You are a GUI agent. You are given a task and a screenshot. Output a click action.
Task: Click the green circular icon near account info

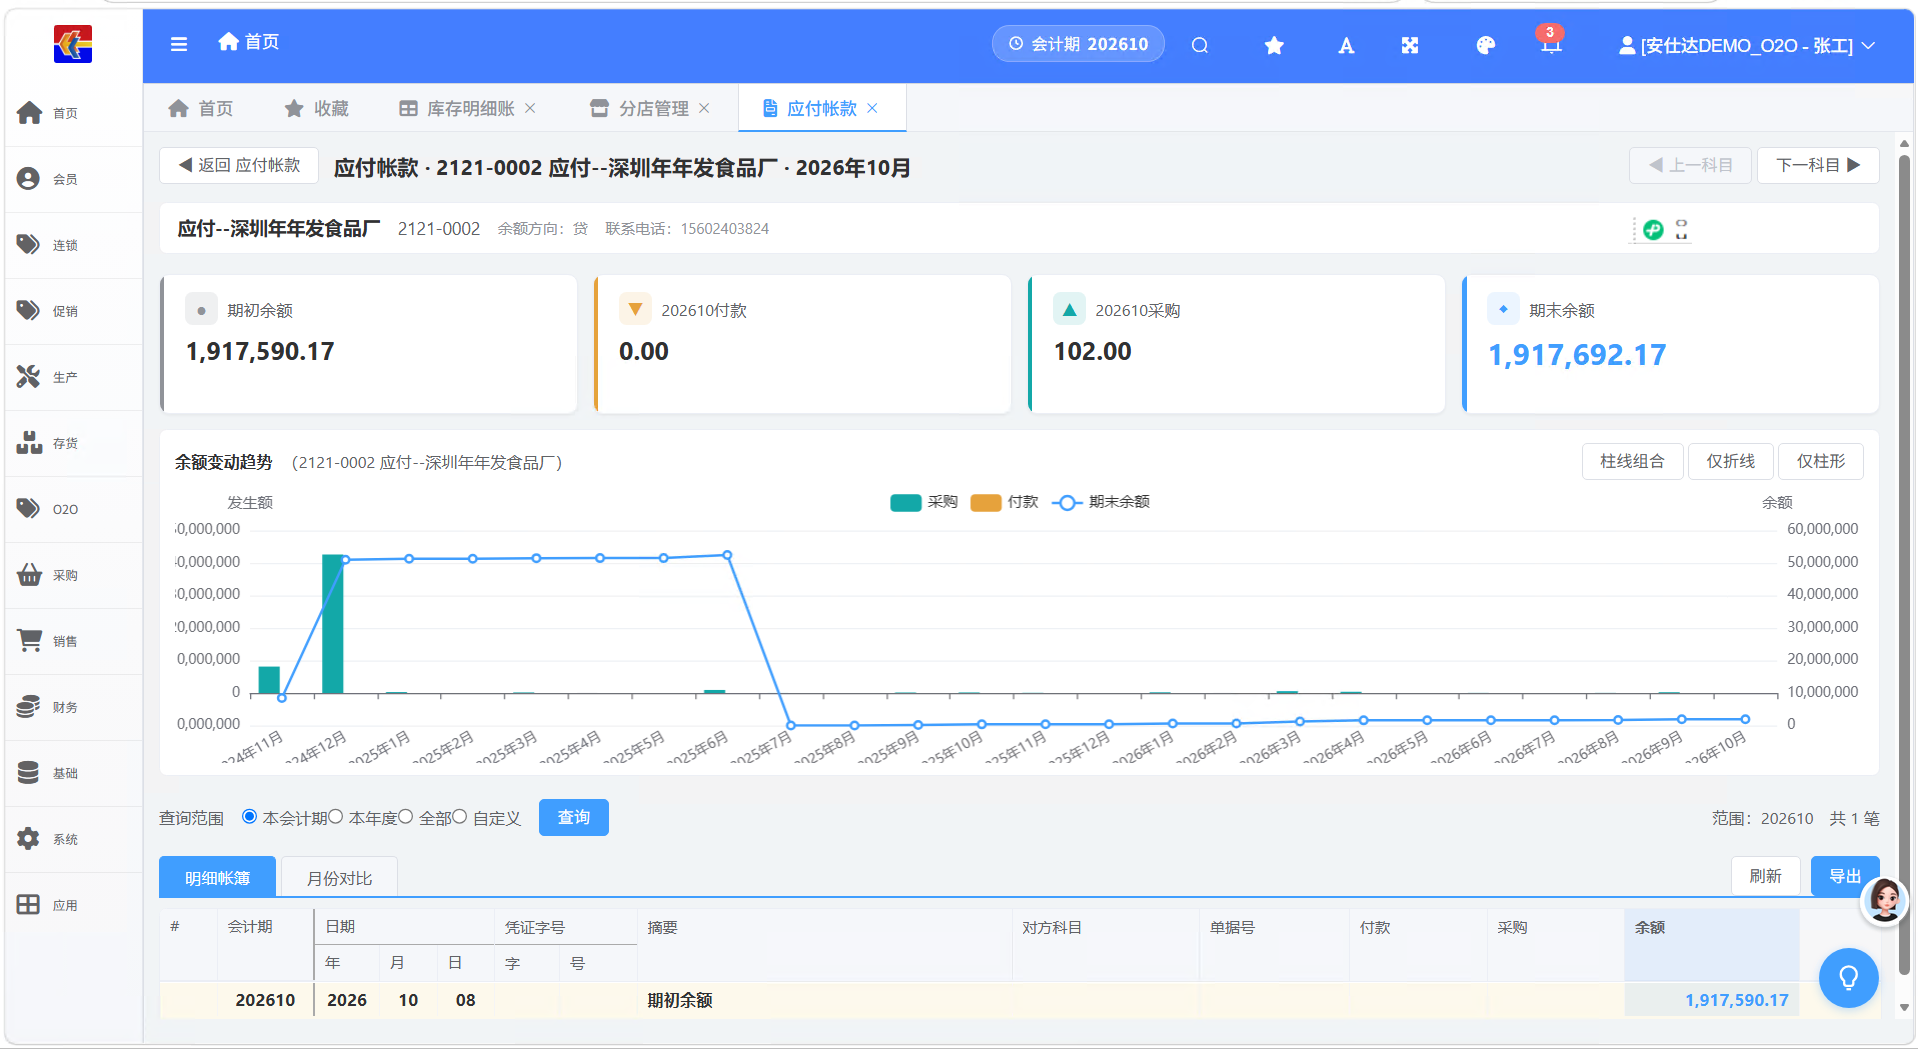click(1653, 230)
